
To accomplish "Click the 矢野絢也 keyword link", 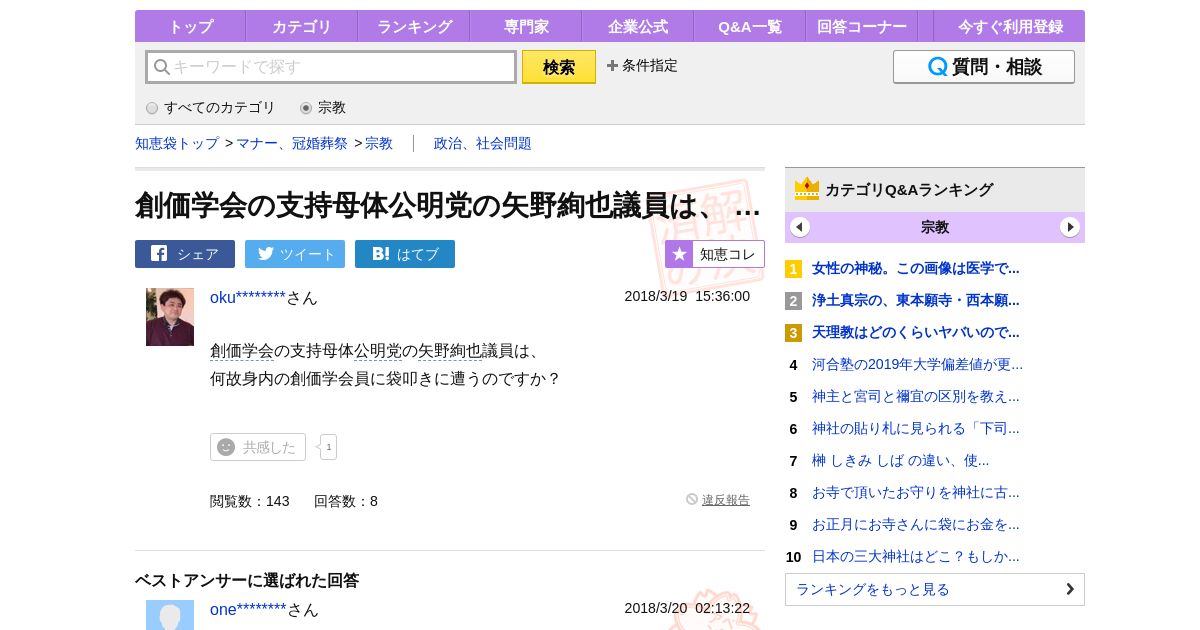I will (450, 351).
